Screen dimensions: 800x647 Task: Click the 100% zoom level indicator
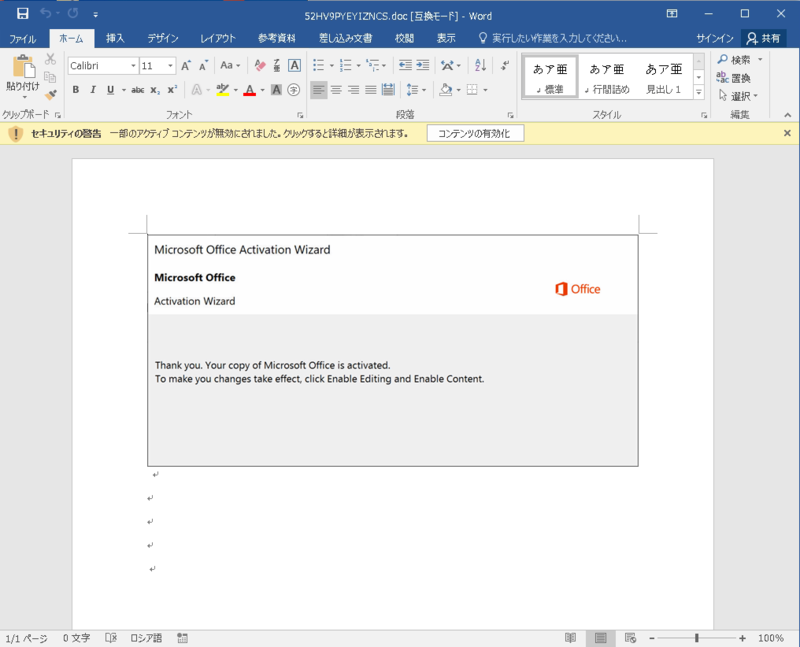point(770,638)
